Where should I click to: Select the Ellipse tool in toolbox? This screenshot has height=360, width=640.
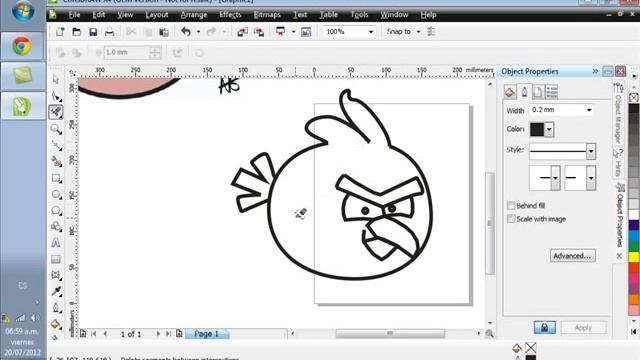(x=56, y=194)
